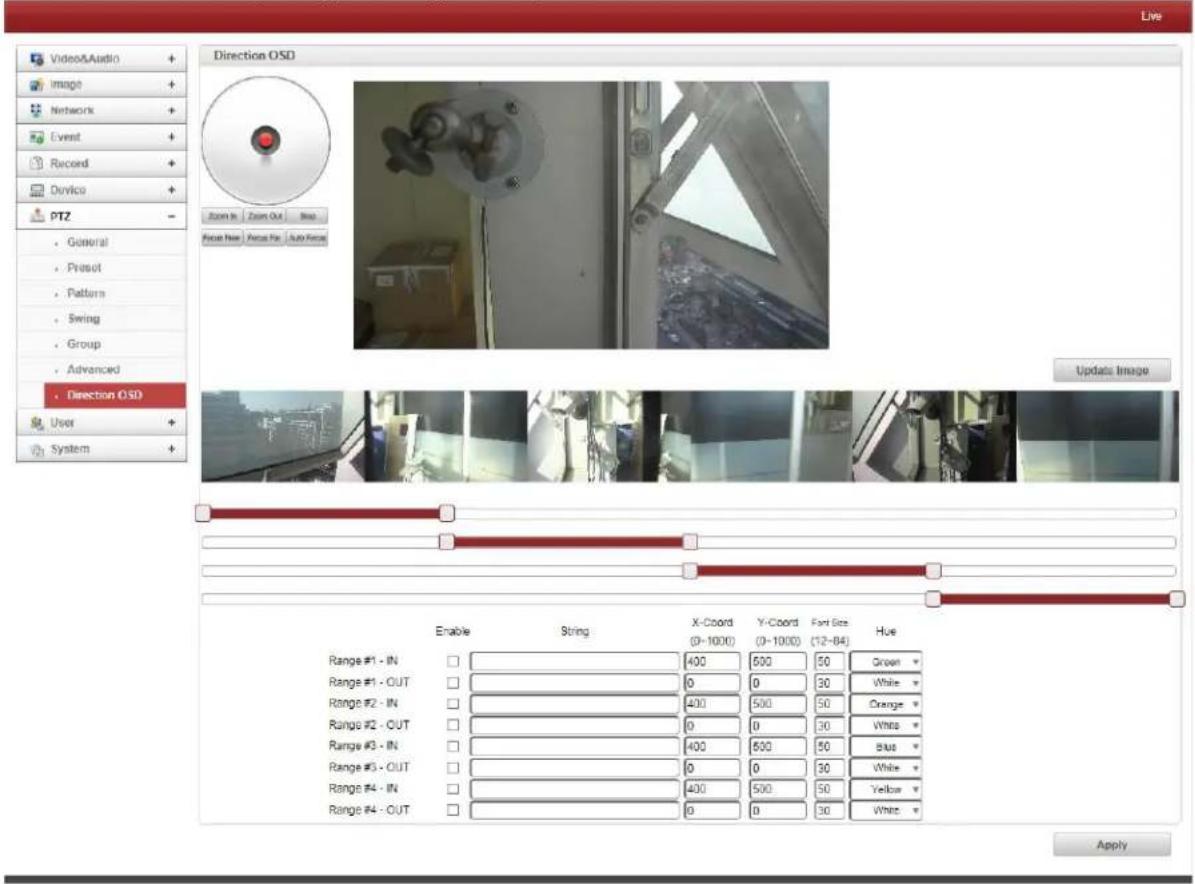Screen dimensions: 1195x884
Task: Open the Advanced PTZ submenu
Action: pyautogui.click(x=93, y=370)
